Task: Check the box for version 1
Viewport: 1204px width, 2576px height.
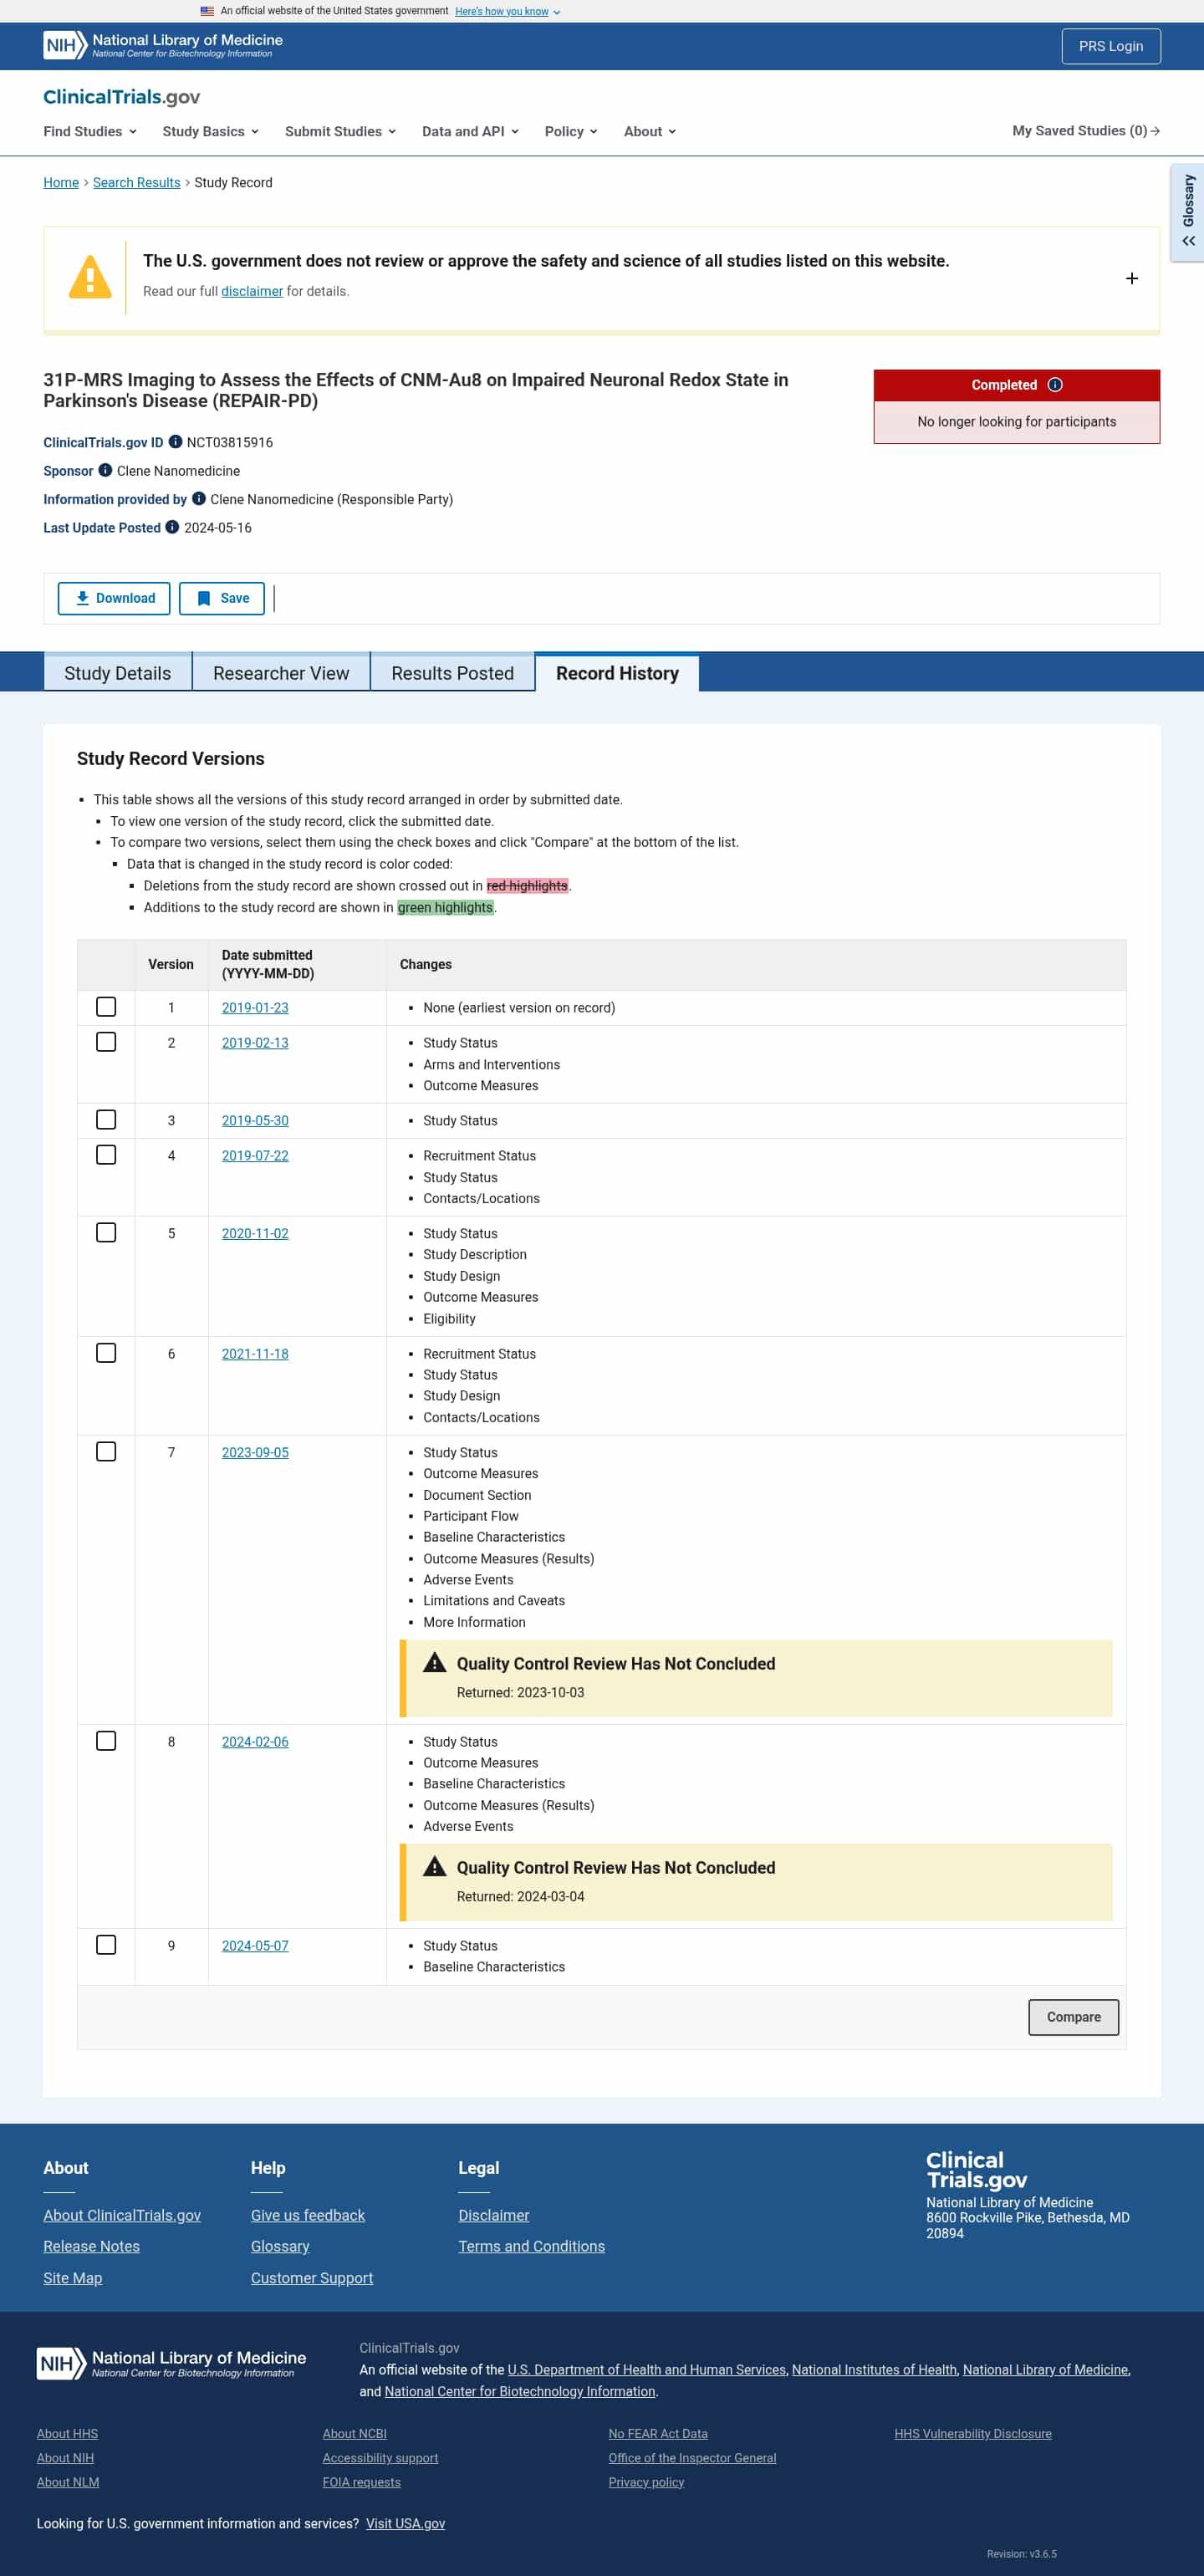Action: point(106,1007)
